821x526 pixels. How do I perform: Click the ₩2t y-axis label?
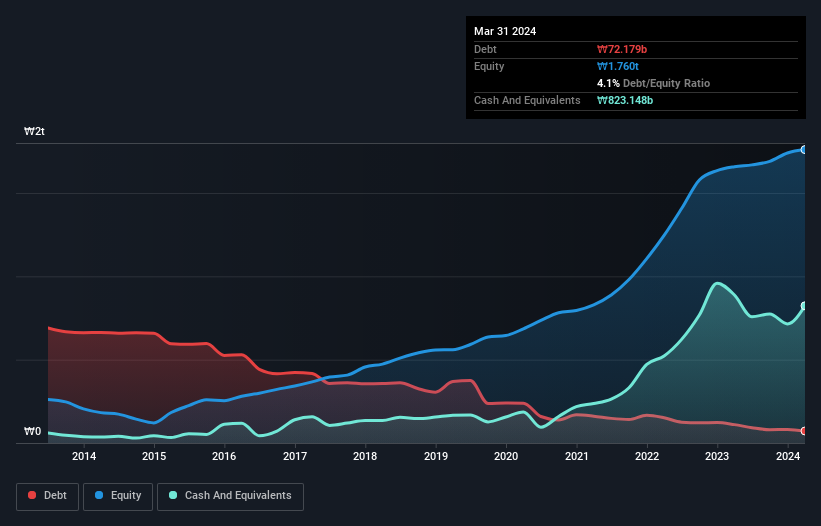pyautogui.click(x=35, y=131)
